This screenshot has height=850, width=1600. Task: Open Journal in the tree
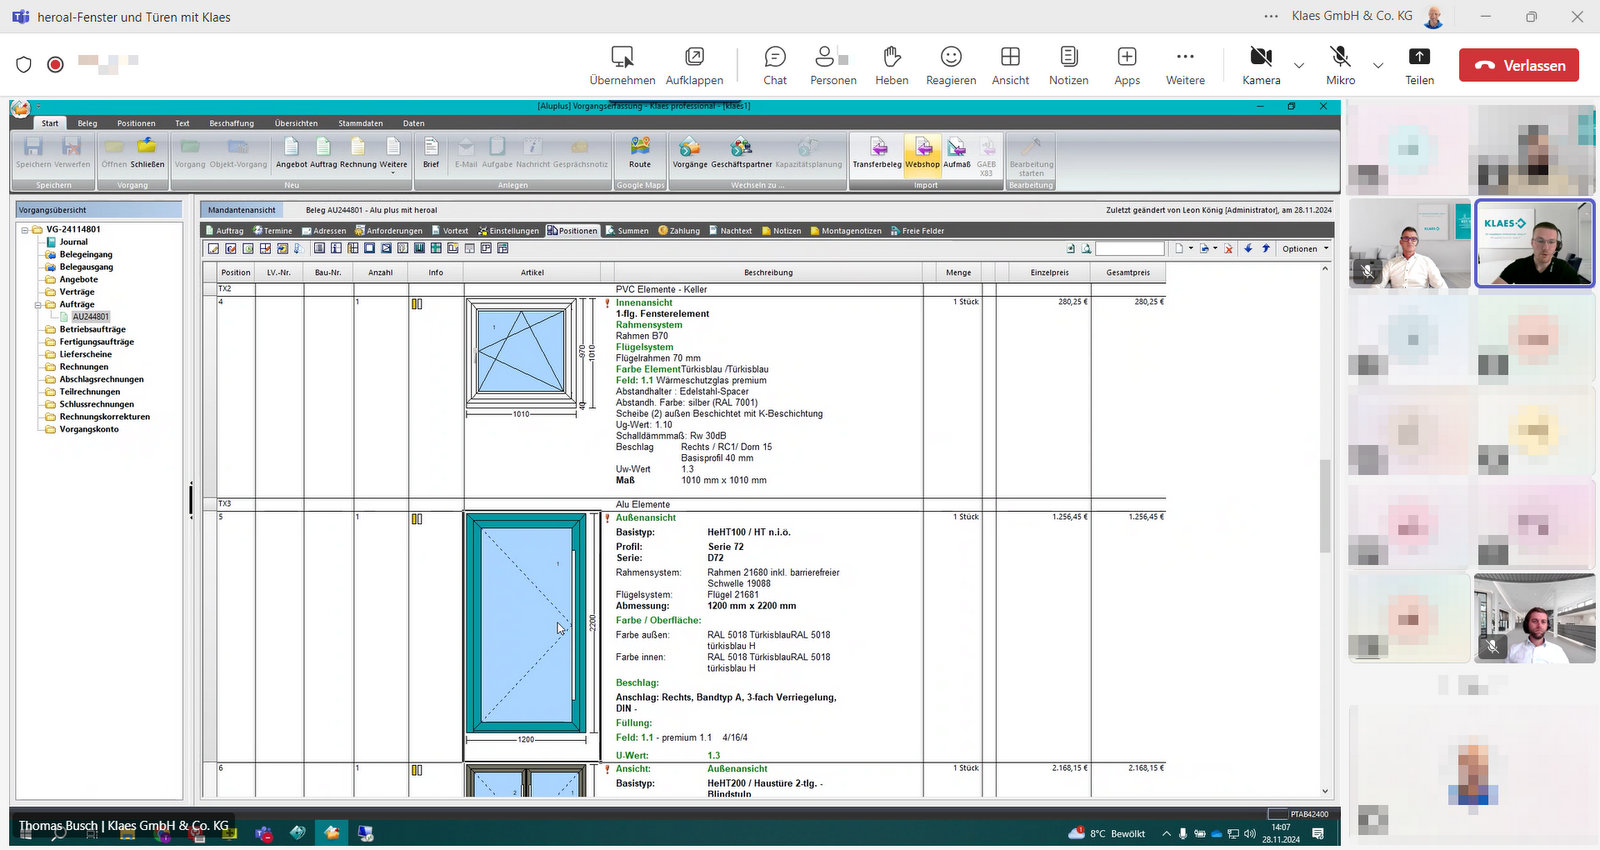[73, 242]
